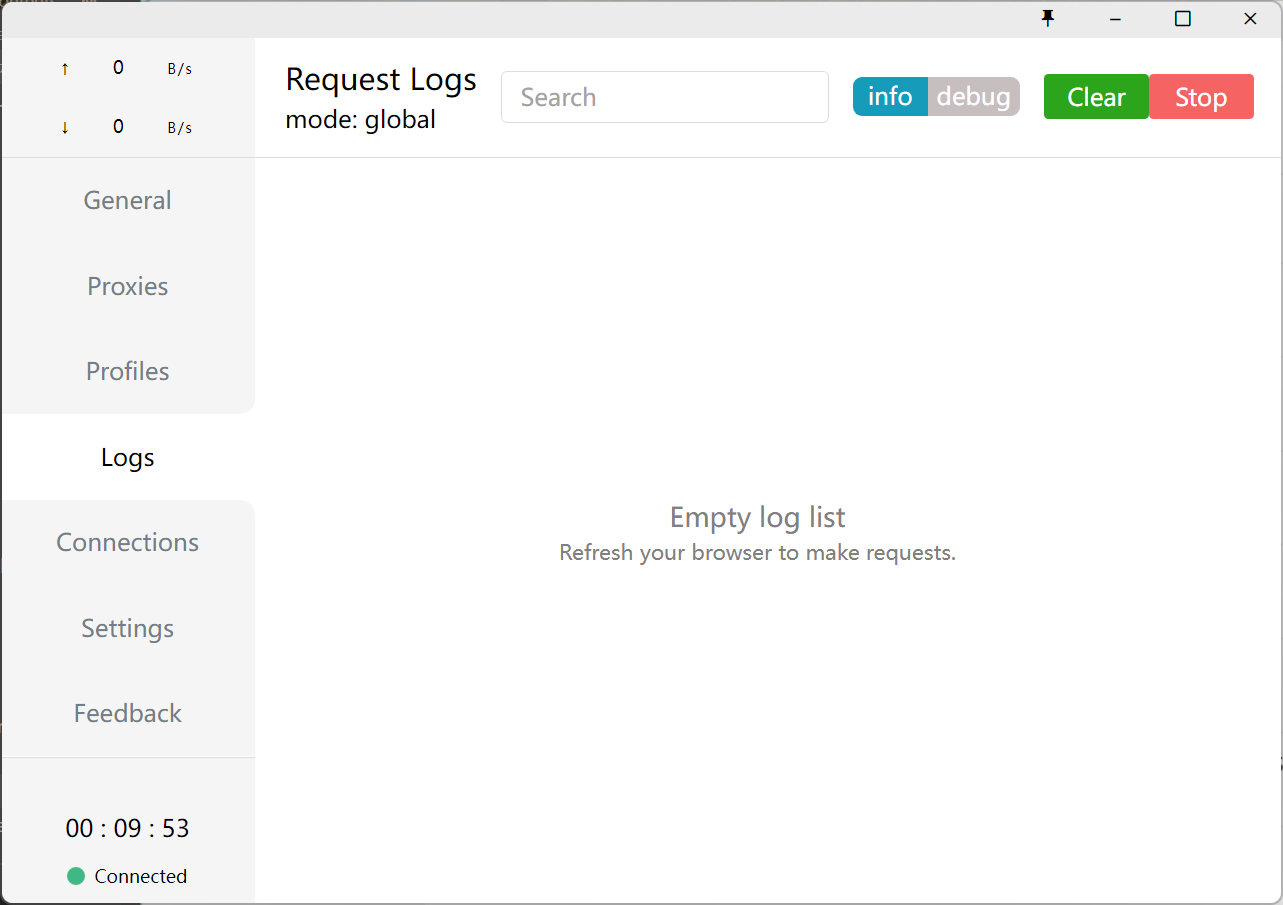Select the Logs sidebar item
This screenshot has width=1283, height=905.
click(x=128, y=457)
